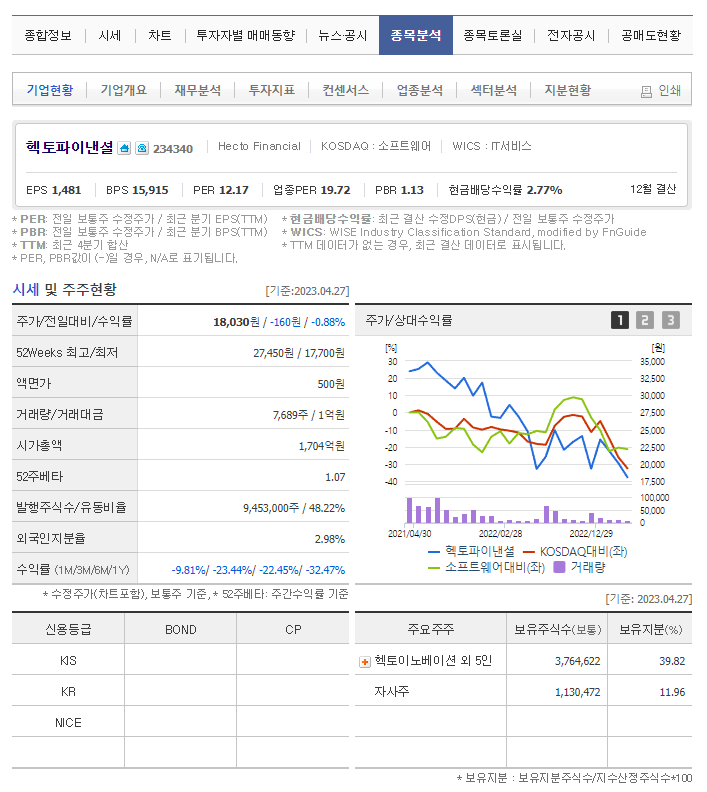Select the 투자지표 sub-tab
The width and height of the screenshot is (707, 792).
click(x=272, y=90)
